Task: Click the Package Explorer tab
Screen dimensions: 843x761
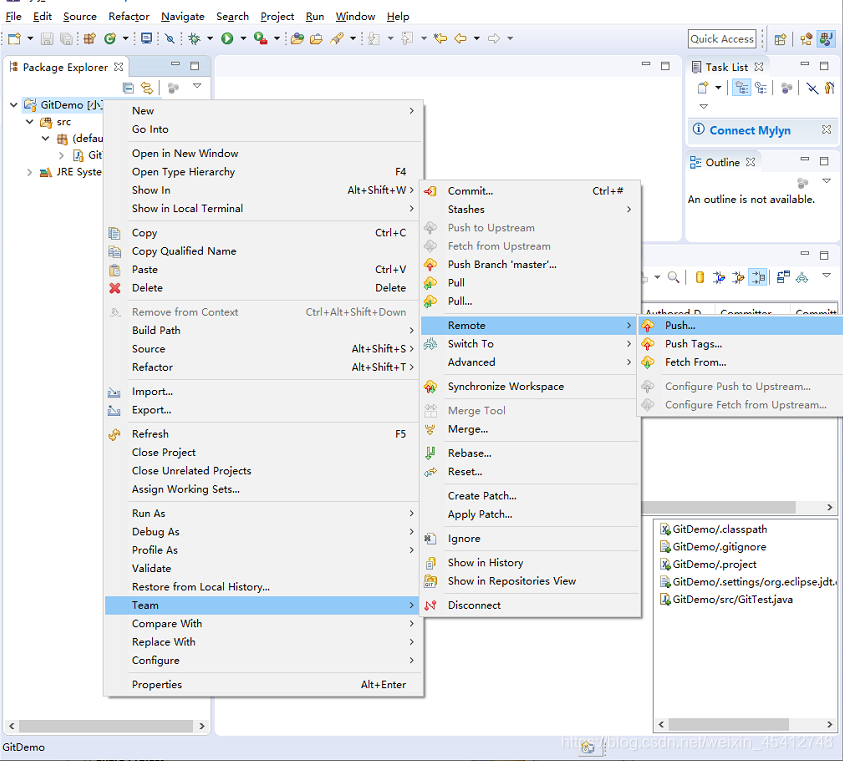Action: [66, 67]
